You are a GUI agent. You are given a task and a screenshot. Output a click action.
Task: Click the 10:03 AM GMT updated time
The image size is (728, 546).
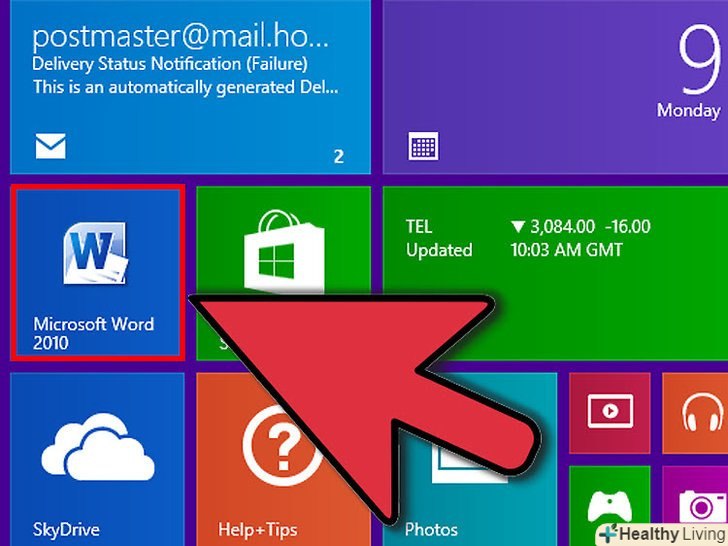coord(566,250)
